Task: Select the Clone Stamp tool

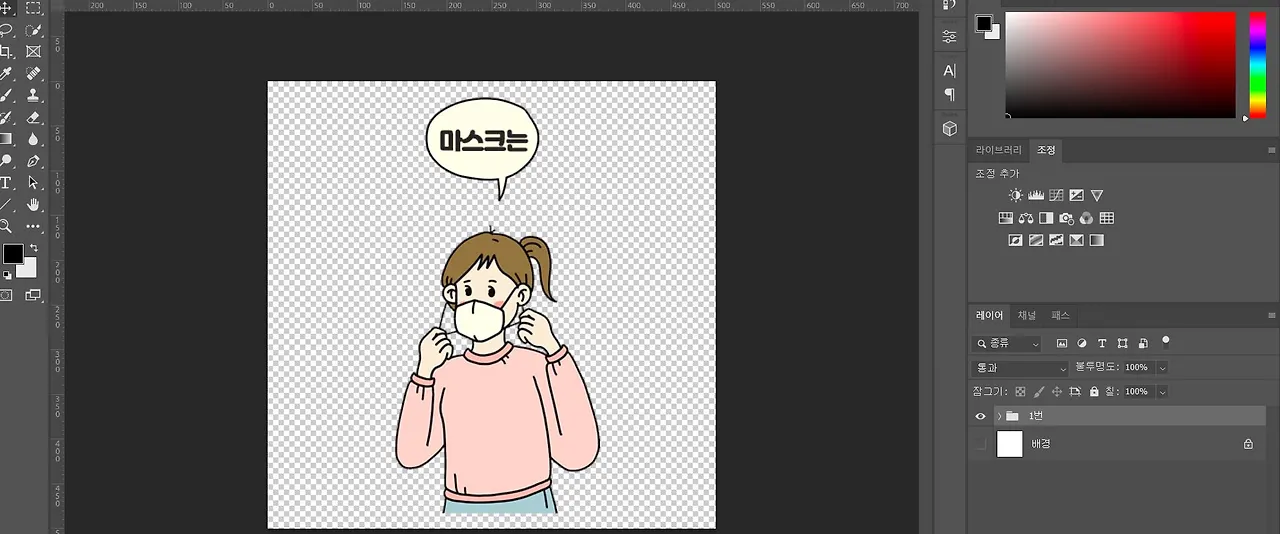Action: tap(34, 96)
